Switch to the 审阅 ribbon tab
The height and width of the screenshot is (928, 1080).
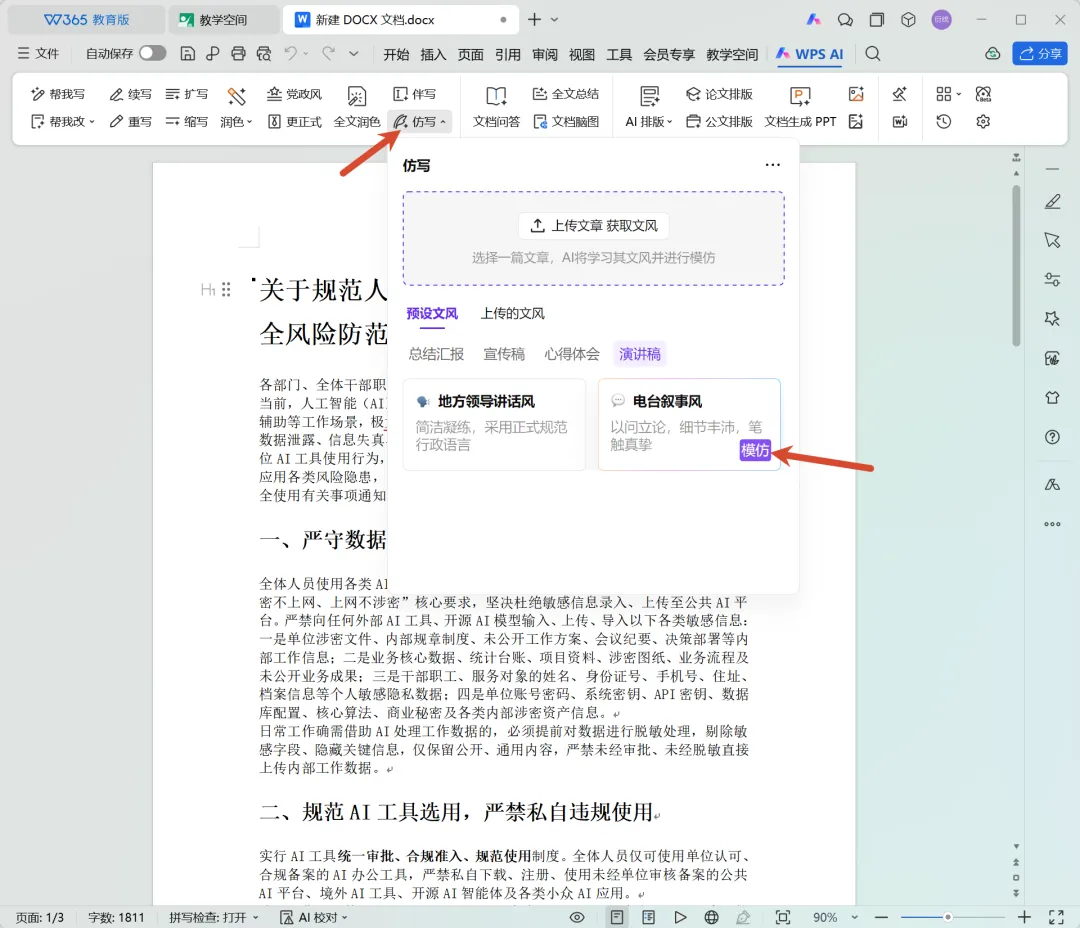click(x=545, y=54)
